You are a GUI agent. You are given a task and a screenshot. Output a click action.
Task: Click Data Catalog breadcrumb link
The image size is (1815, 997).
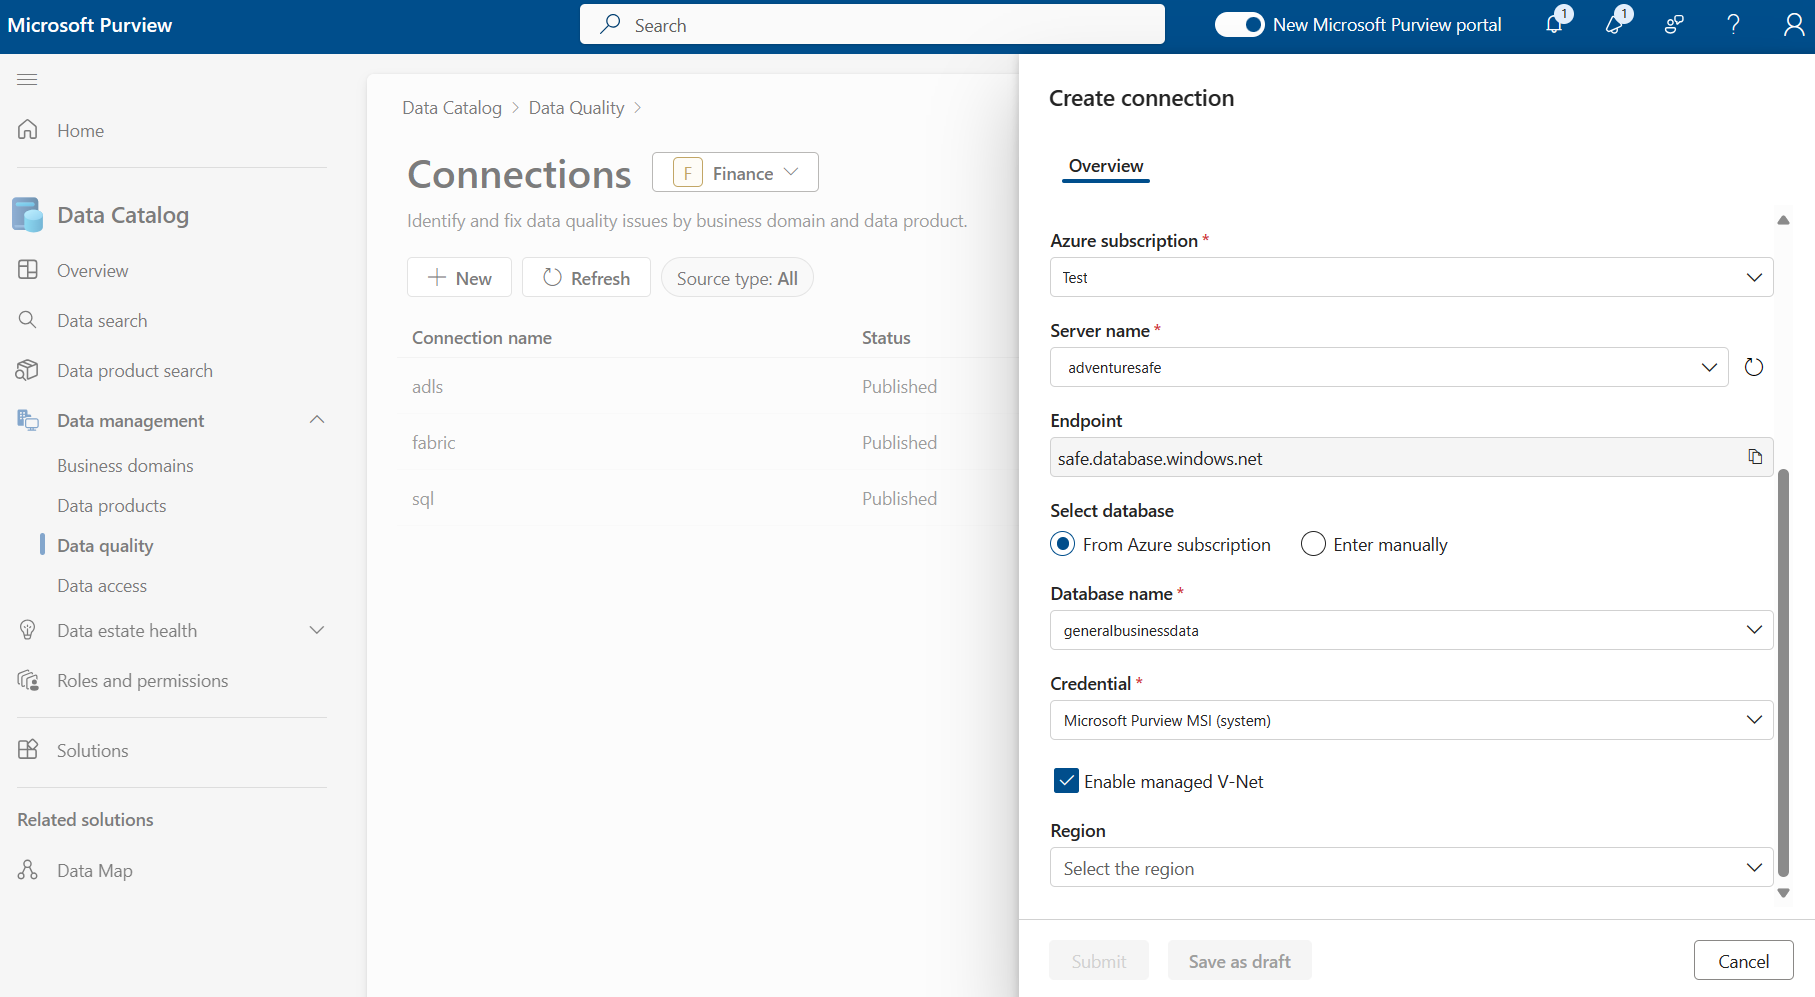(x=452, y=107)
